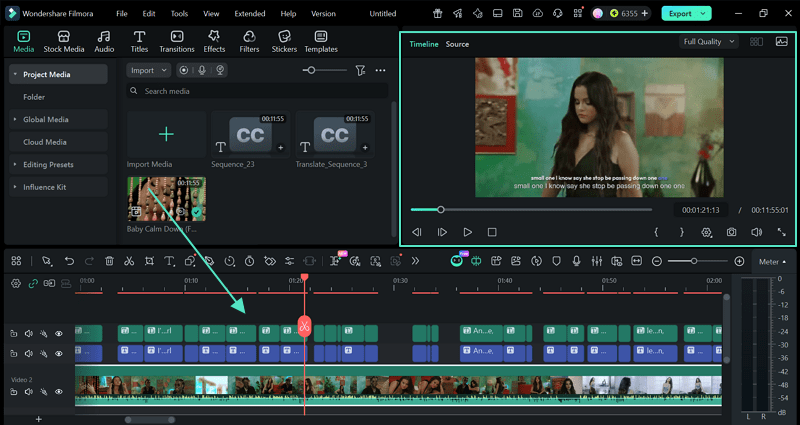The width and height of the screenshot is (800, 425).
Task: Toggle lock on the Video 2 track
Action: click(14, 393)
